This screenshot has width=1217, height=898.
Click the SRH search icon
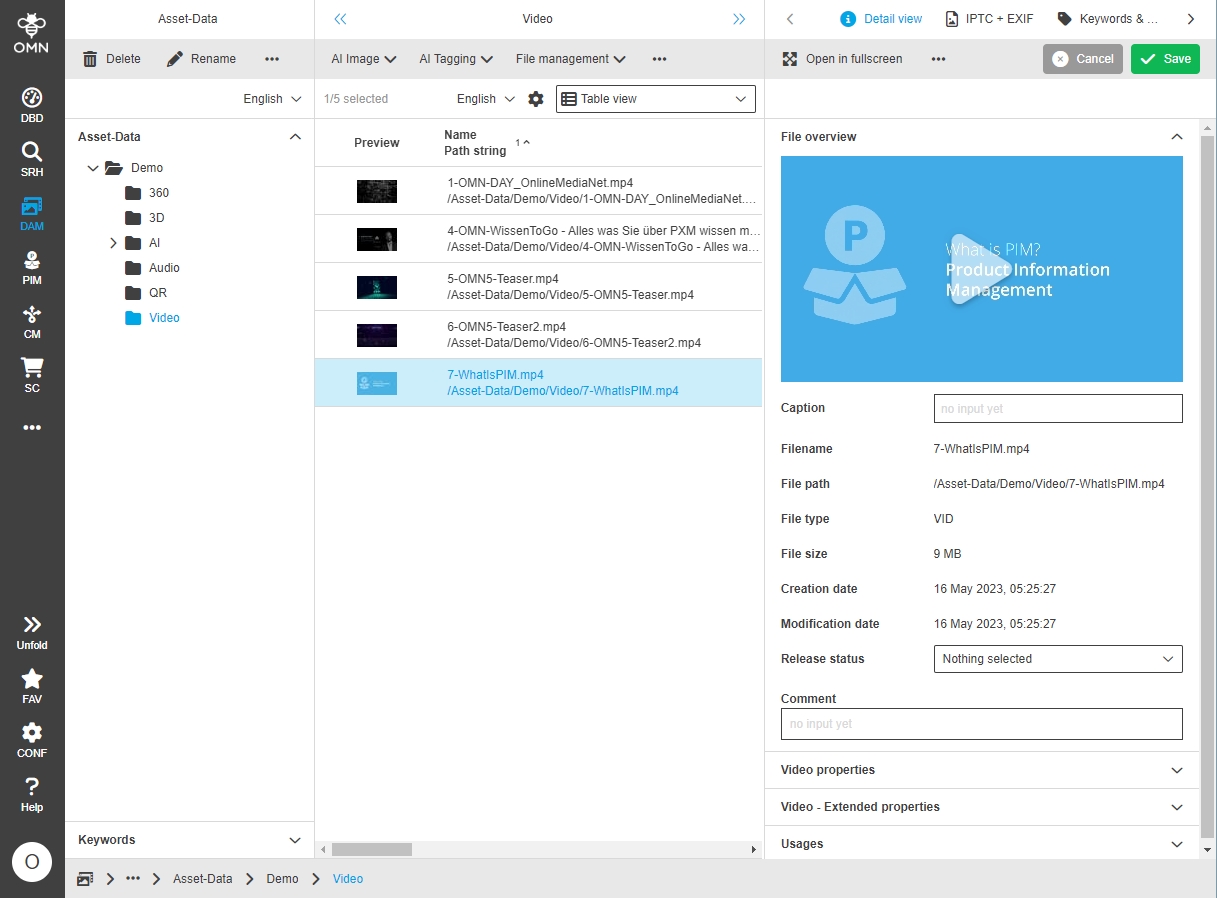32,159
